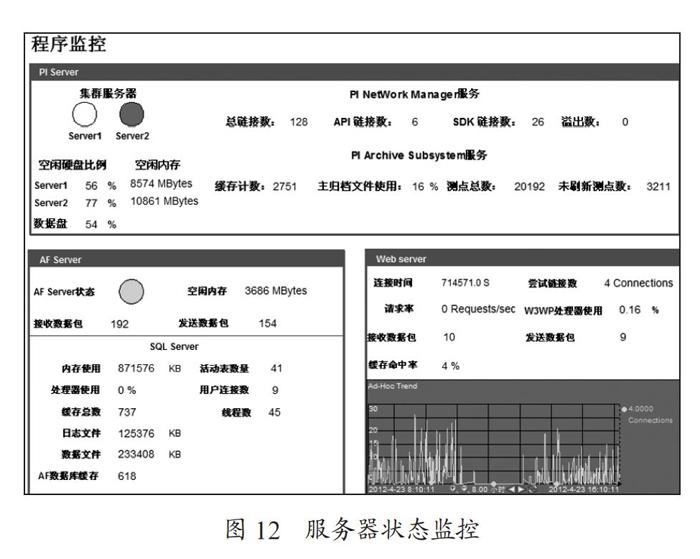Click the AF Server 接收数据包 value 192

tap(120, 324)
